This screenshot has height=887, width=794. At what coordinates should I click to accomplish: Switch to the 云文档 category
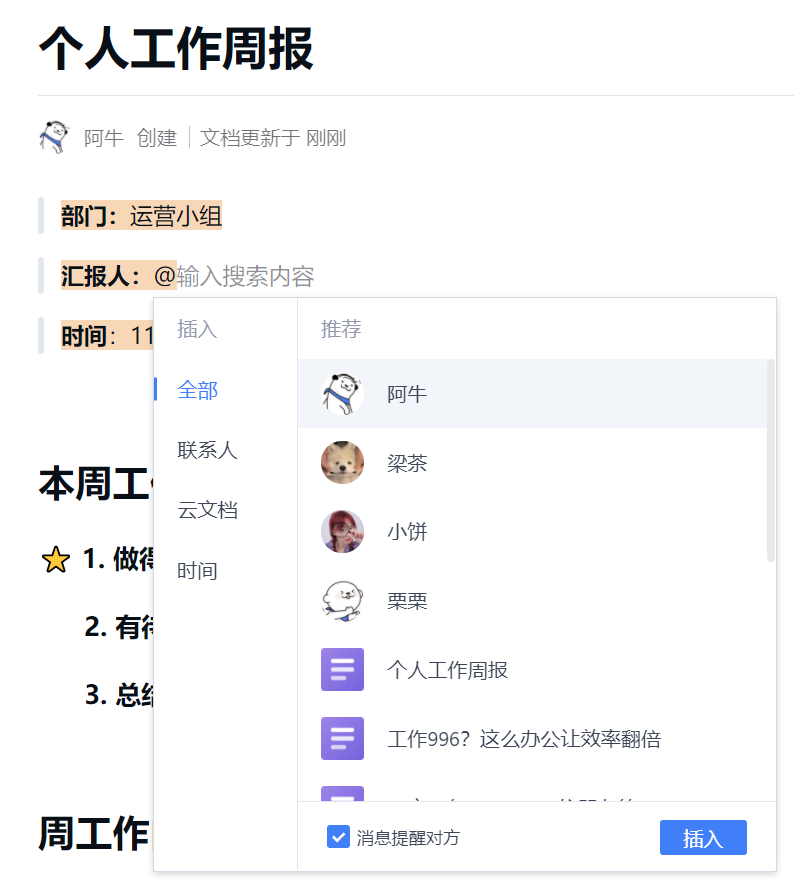[207, 510]
